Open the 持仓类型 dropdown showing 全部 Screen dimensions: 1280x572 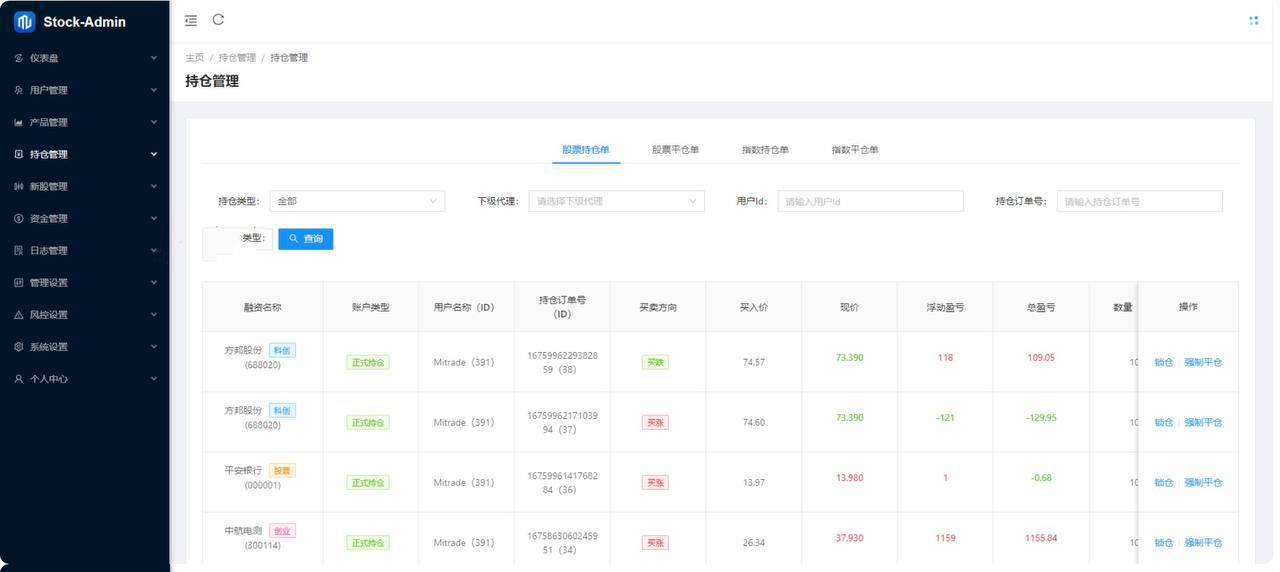tap(357, 201)
